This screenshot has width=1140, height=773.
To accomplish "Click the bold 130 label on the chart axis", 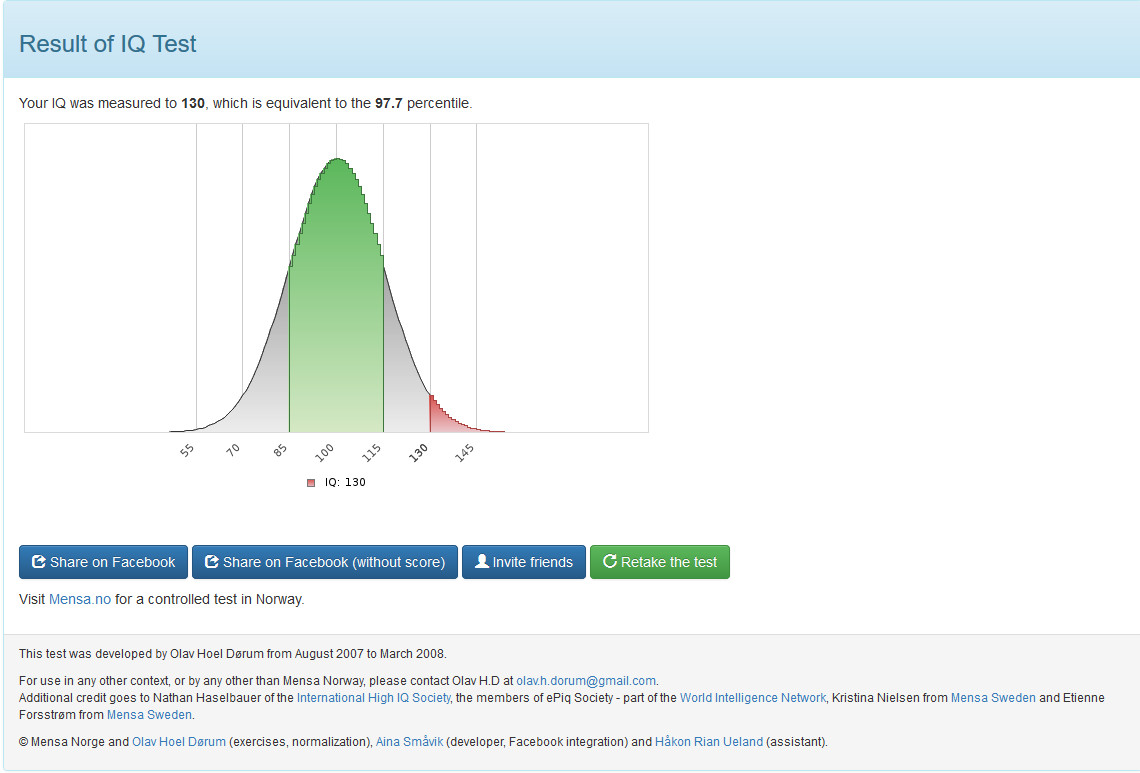I will pos(418,451).
